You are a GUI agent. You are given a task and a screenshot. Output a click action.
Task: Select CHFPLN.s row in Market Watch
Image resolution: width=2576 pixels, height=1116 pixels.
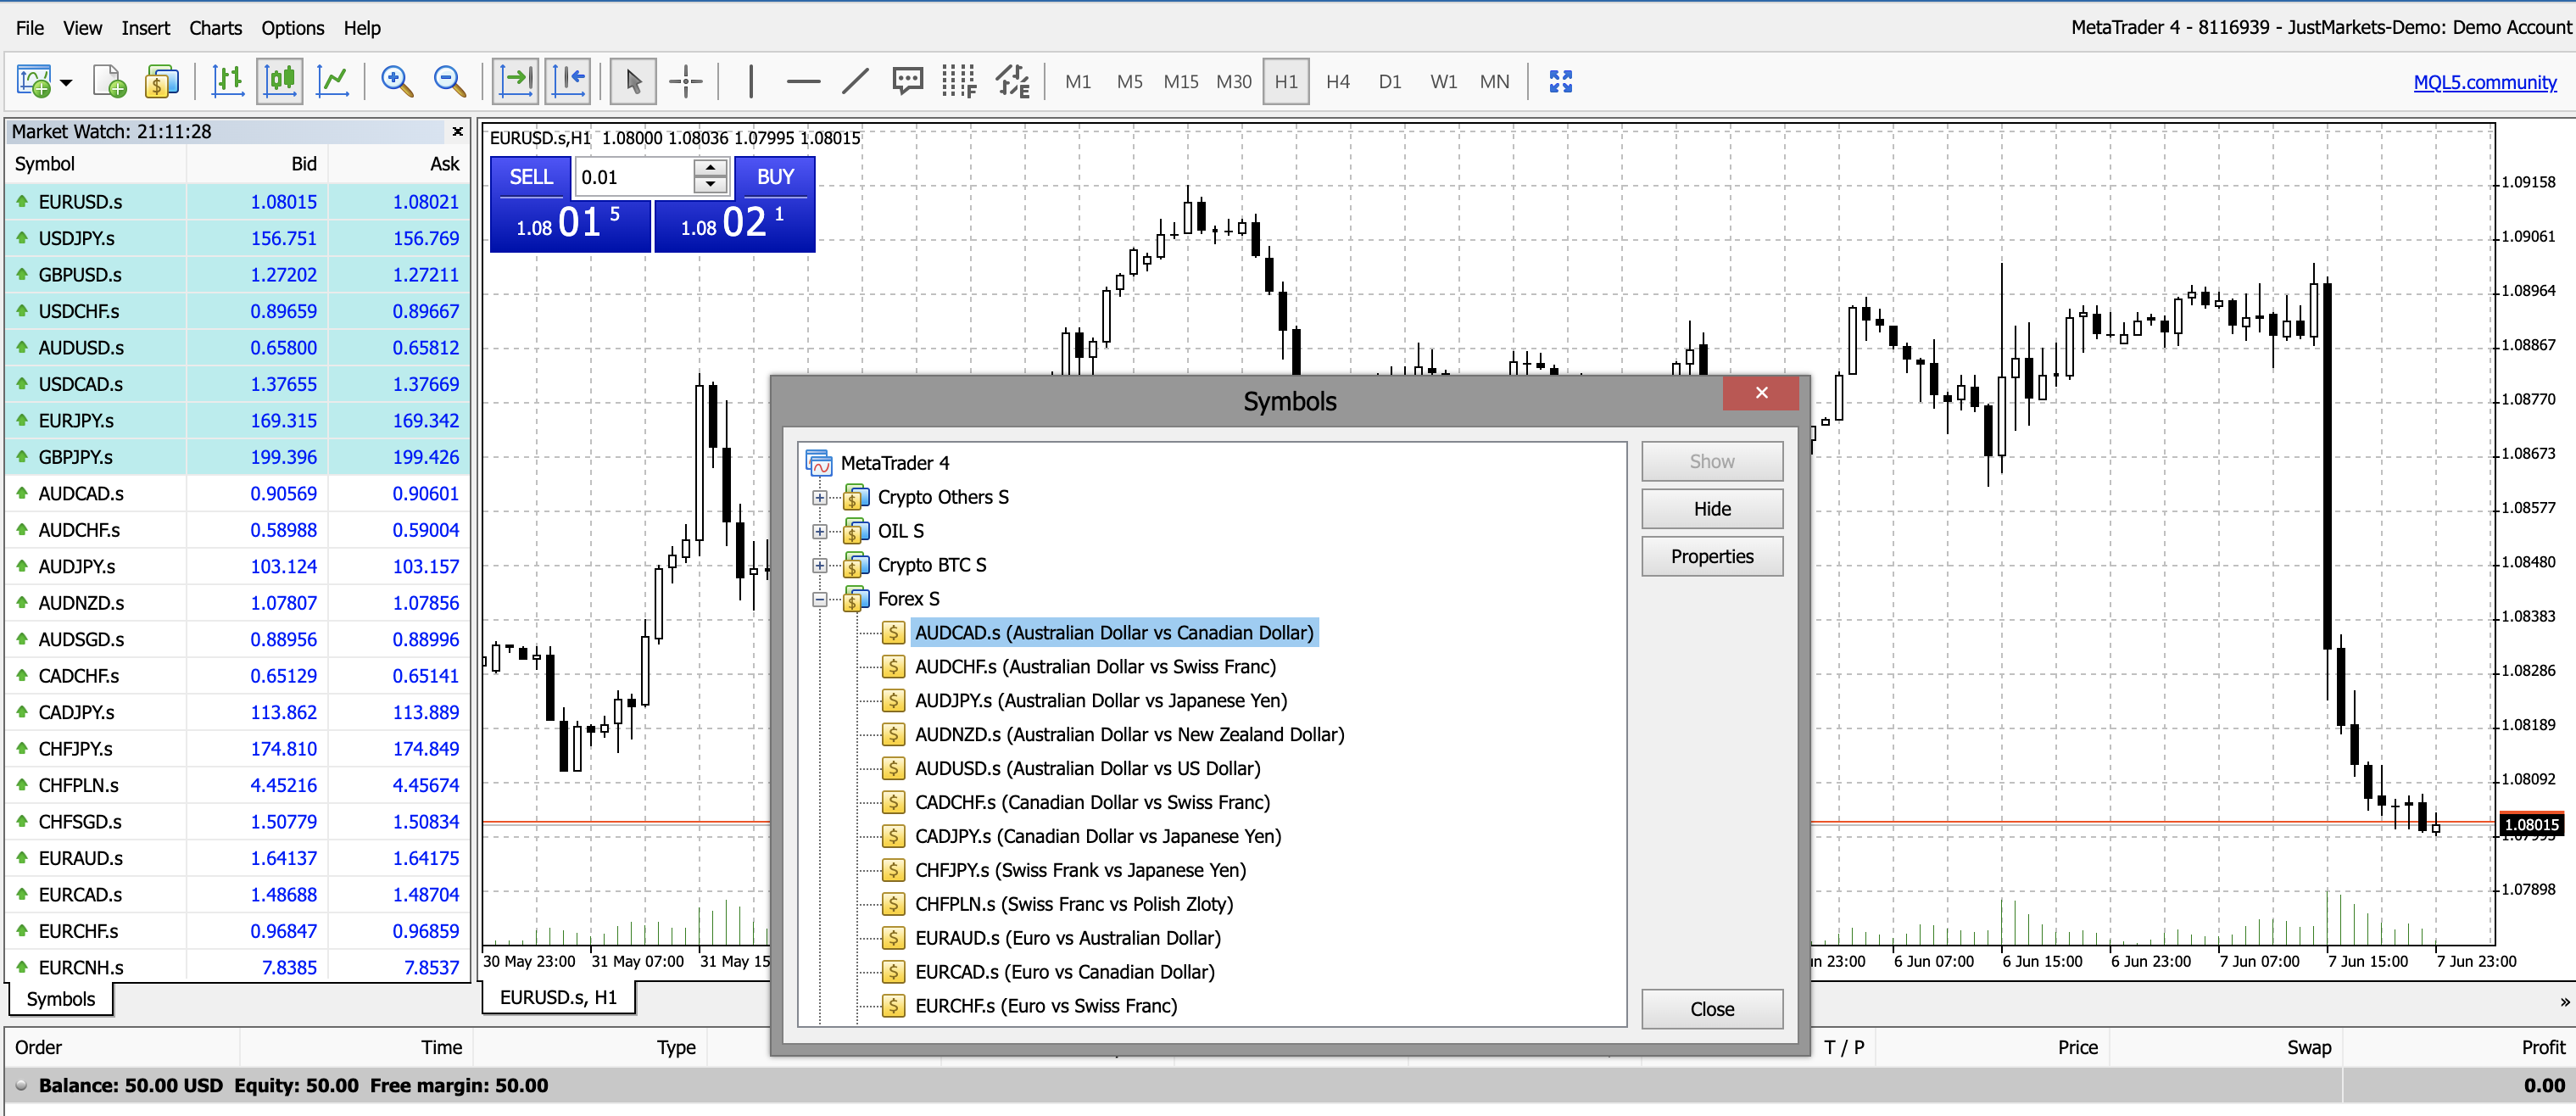pos(238,785)
